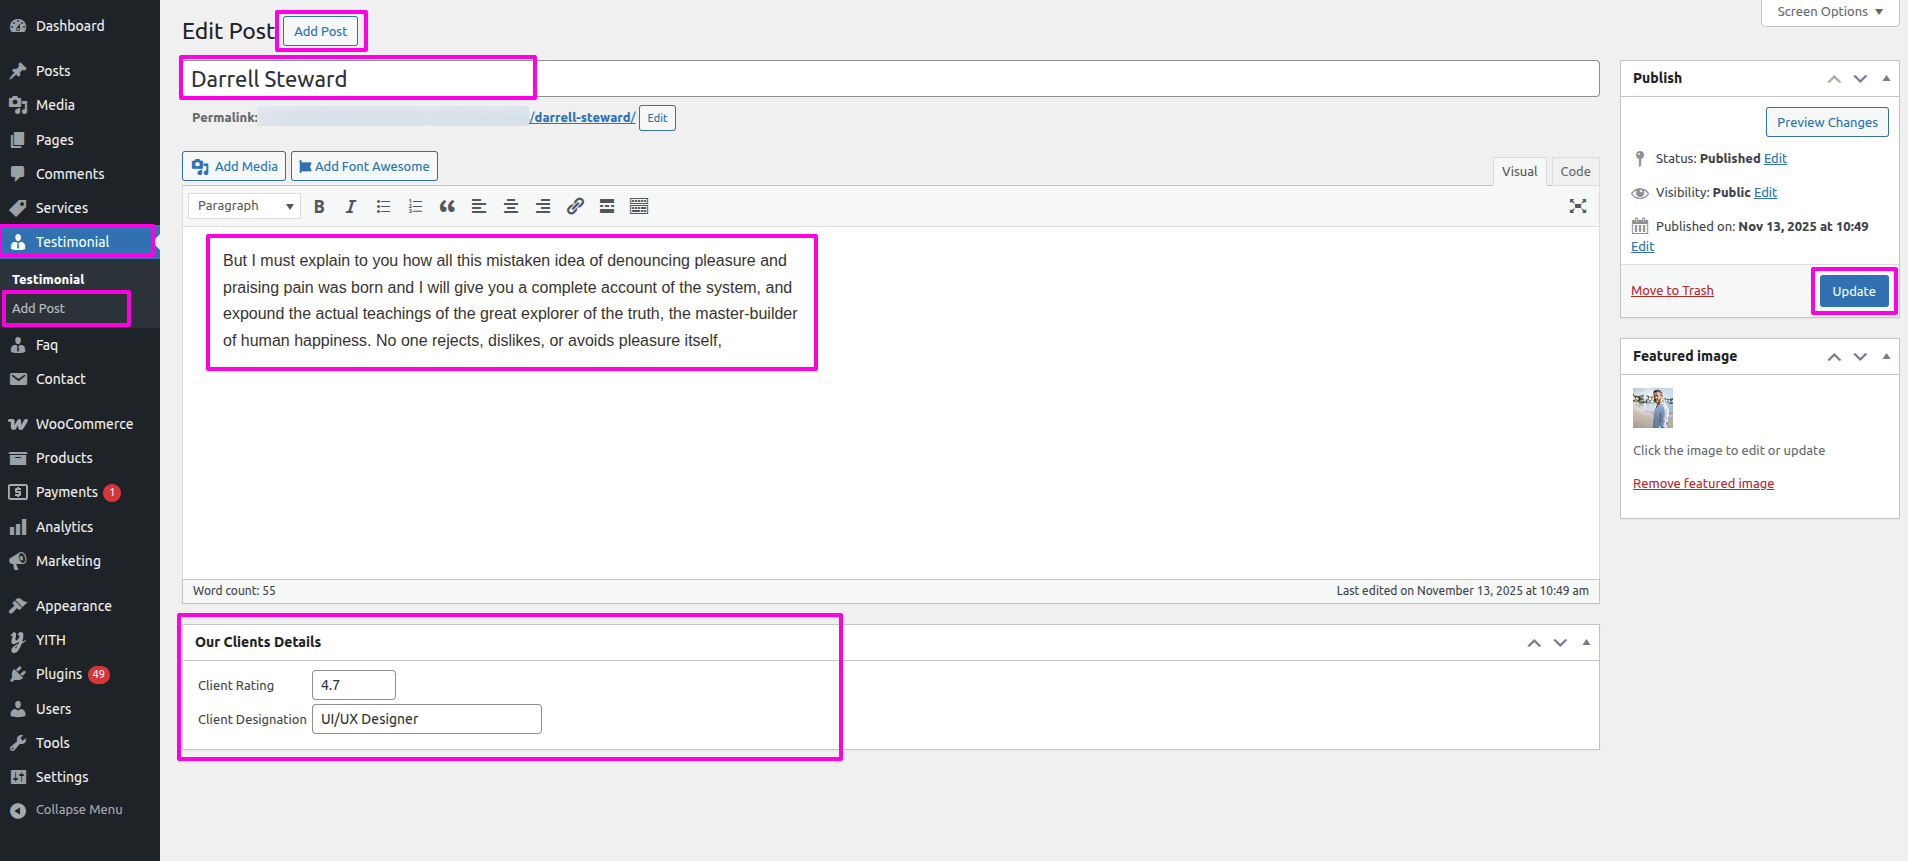Click the Move to Trash link
This screenshot has width=1908, height=861.
point(1672,291)
